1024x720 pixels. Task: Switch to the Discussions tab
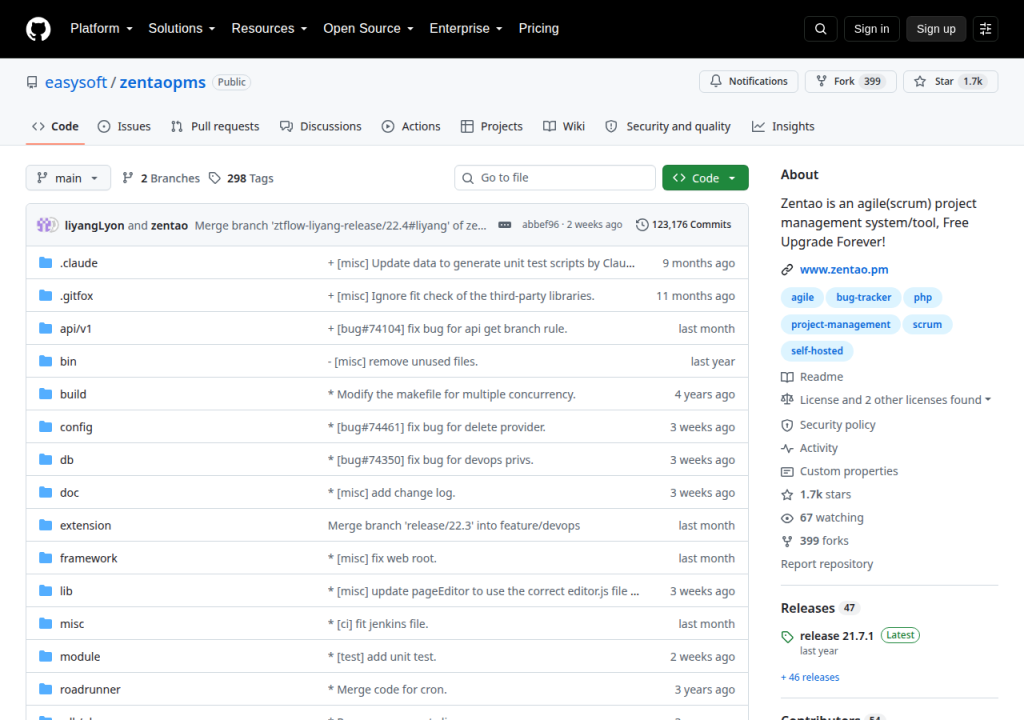pos(321,127)
